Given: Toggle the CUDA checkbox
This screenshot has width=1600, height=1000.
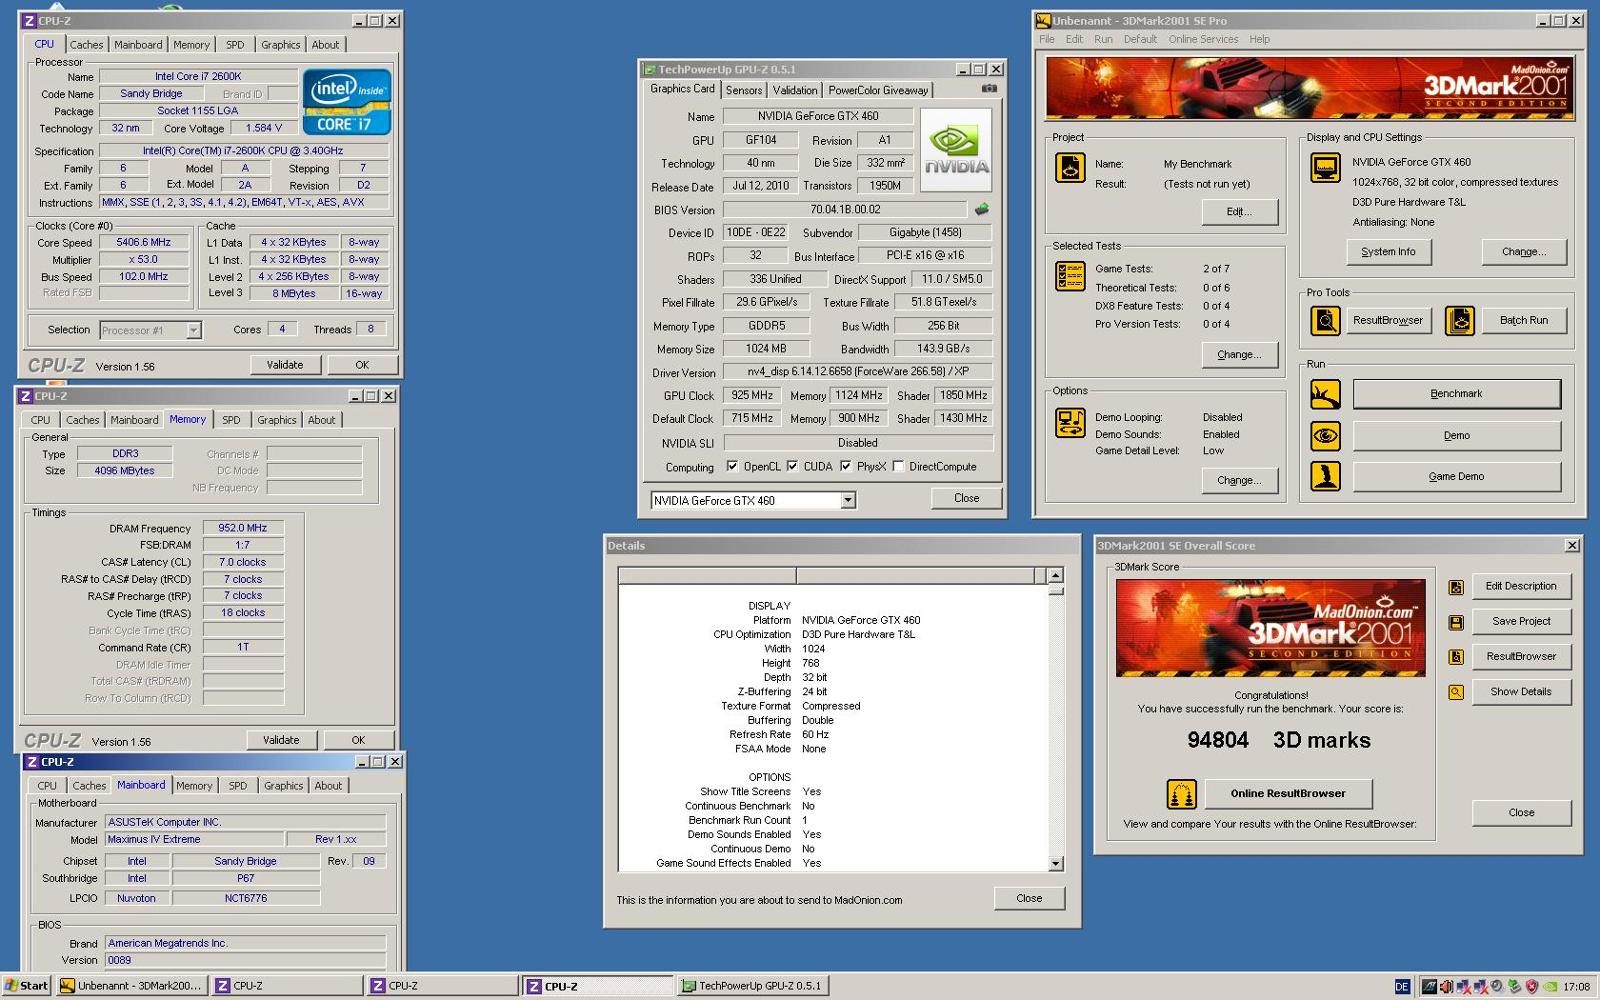Looking at the screenshot, I should click(x=792, y=466).
